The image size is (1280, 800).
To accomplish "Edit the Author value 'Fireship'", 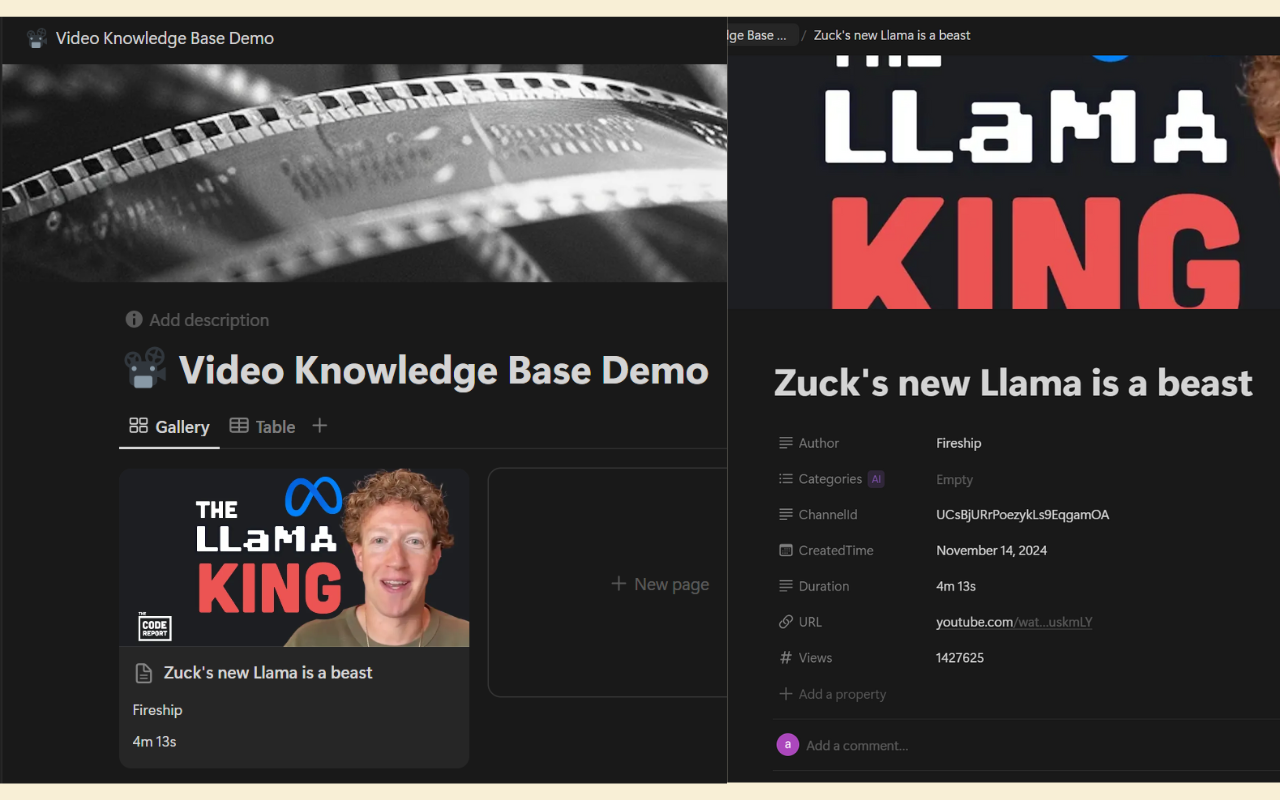I will [959, 443].
